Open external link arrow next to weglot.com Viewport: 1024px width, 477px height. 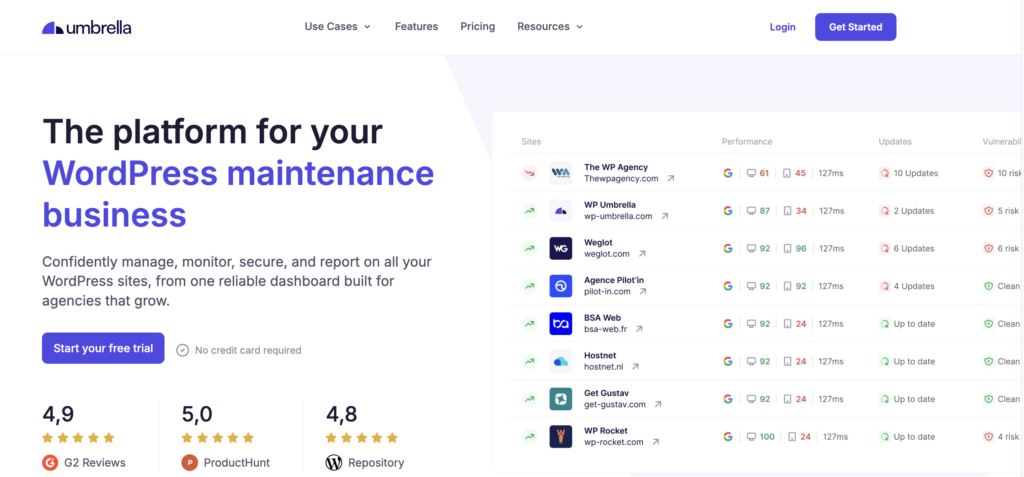pos(642,254)
